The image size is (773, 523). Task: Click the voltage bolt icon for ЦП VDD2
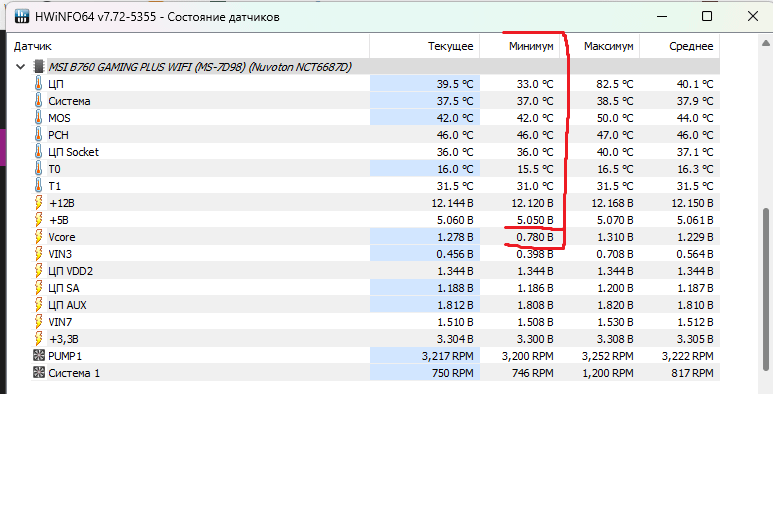coord(38,271)
